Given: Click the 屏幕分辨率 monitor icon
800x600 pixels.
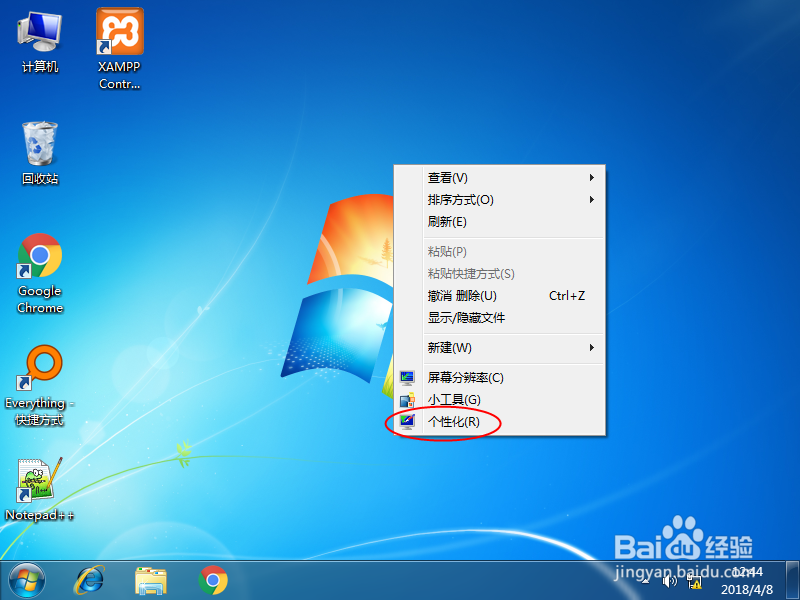Looking at the screenshot, I should coord(407,378).
